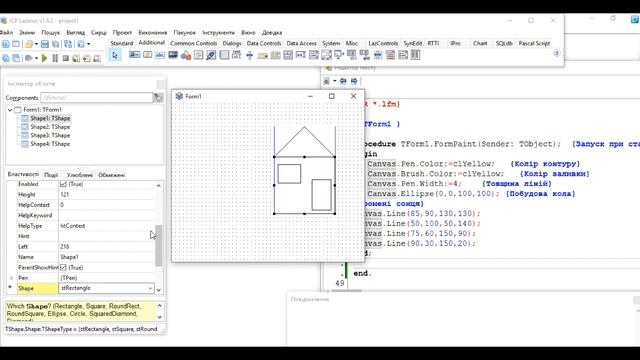The width and height of the screenshot is (640, 360).
Task: Select Shape2: TShape in component tree
Action: pos(50,127)
